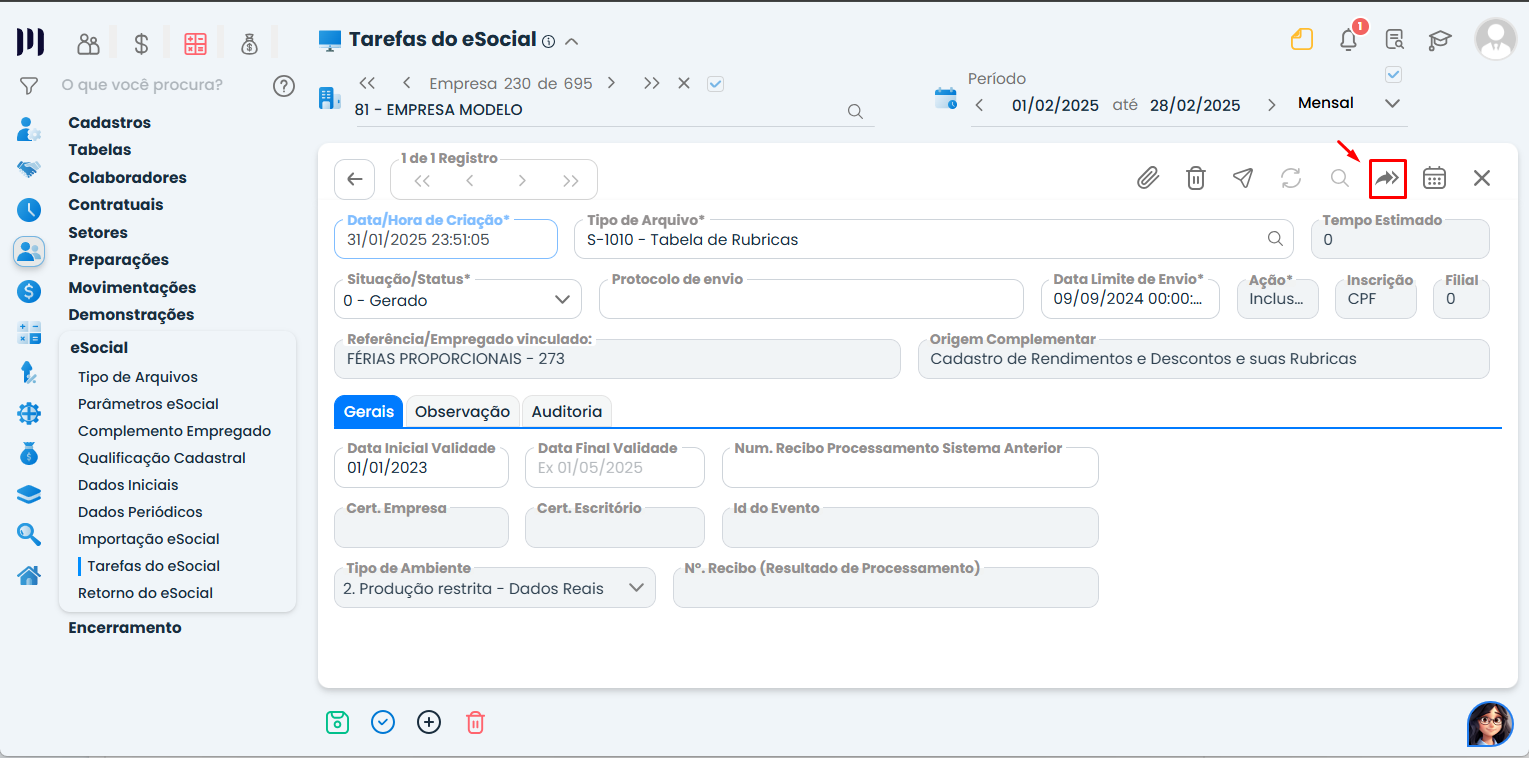Click the paper plane send icon
This screenshot has width=1529, height=758.
1243,178
